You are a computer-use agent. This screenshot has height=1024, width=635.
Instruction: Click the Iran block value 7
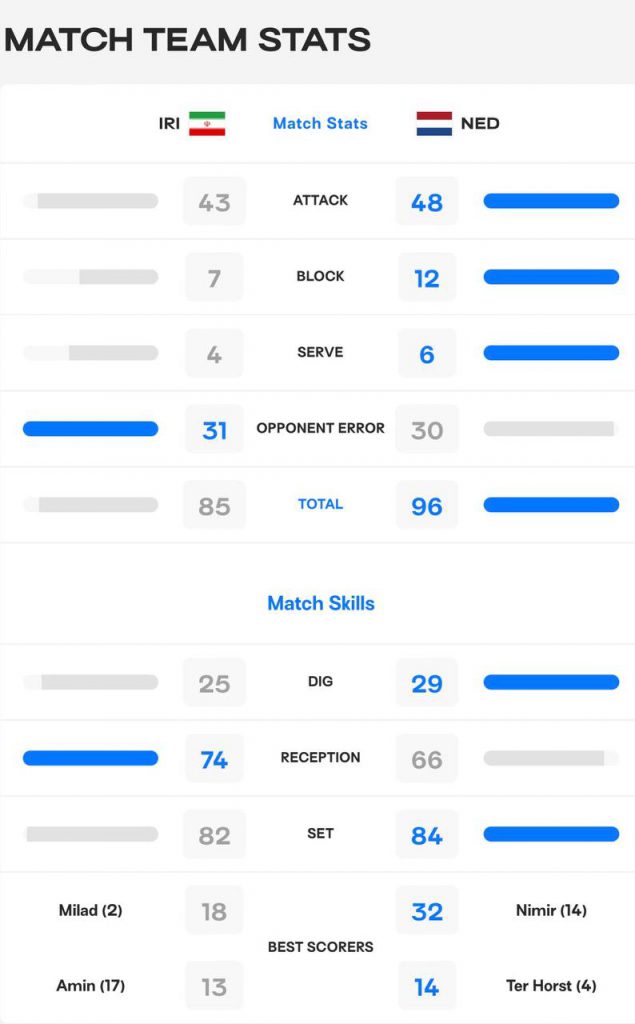214,278
